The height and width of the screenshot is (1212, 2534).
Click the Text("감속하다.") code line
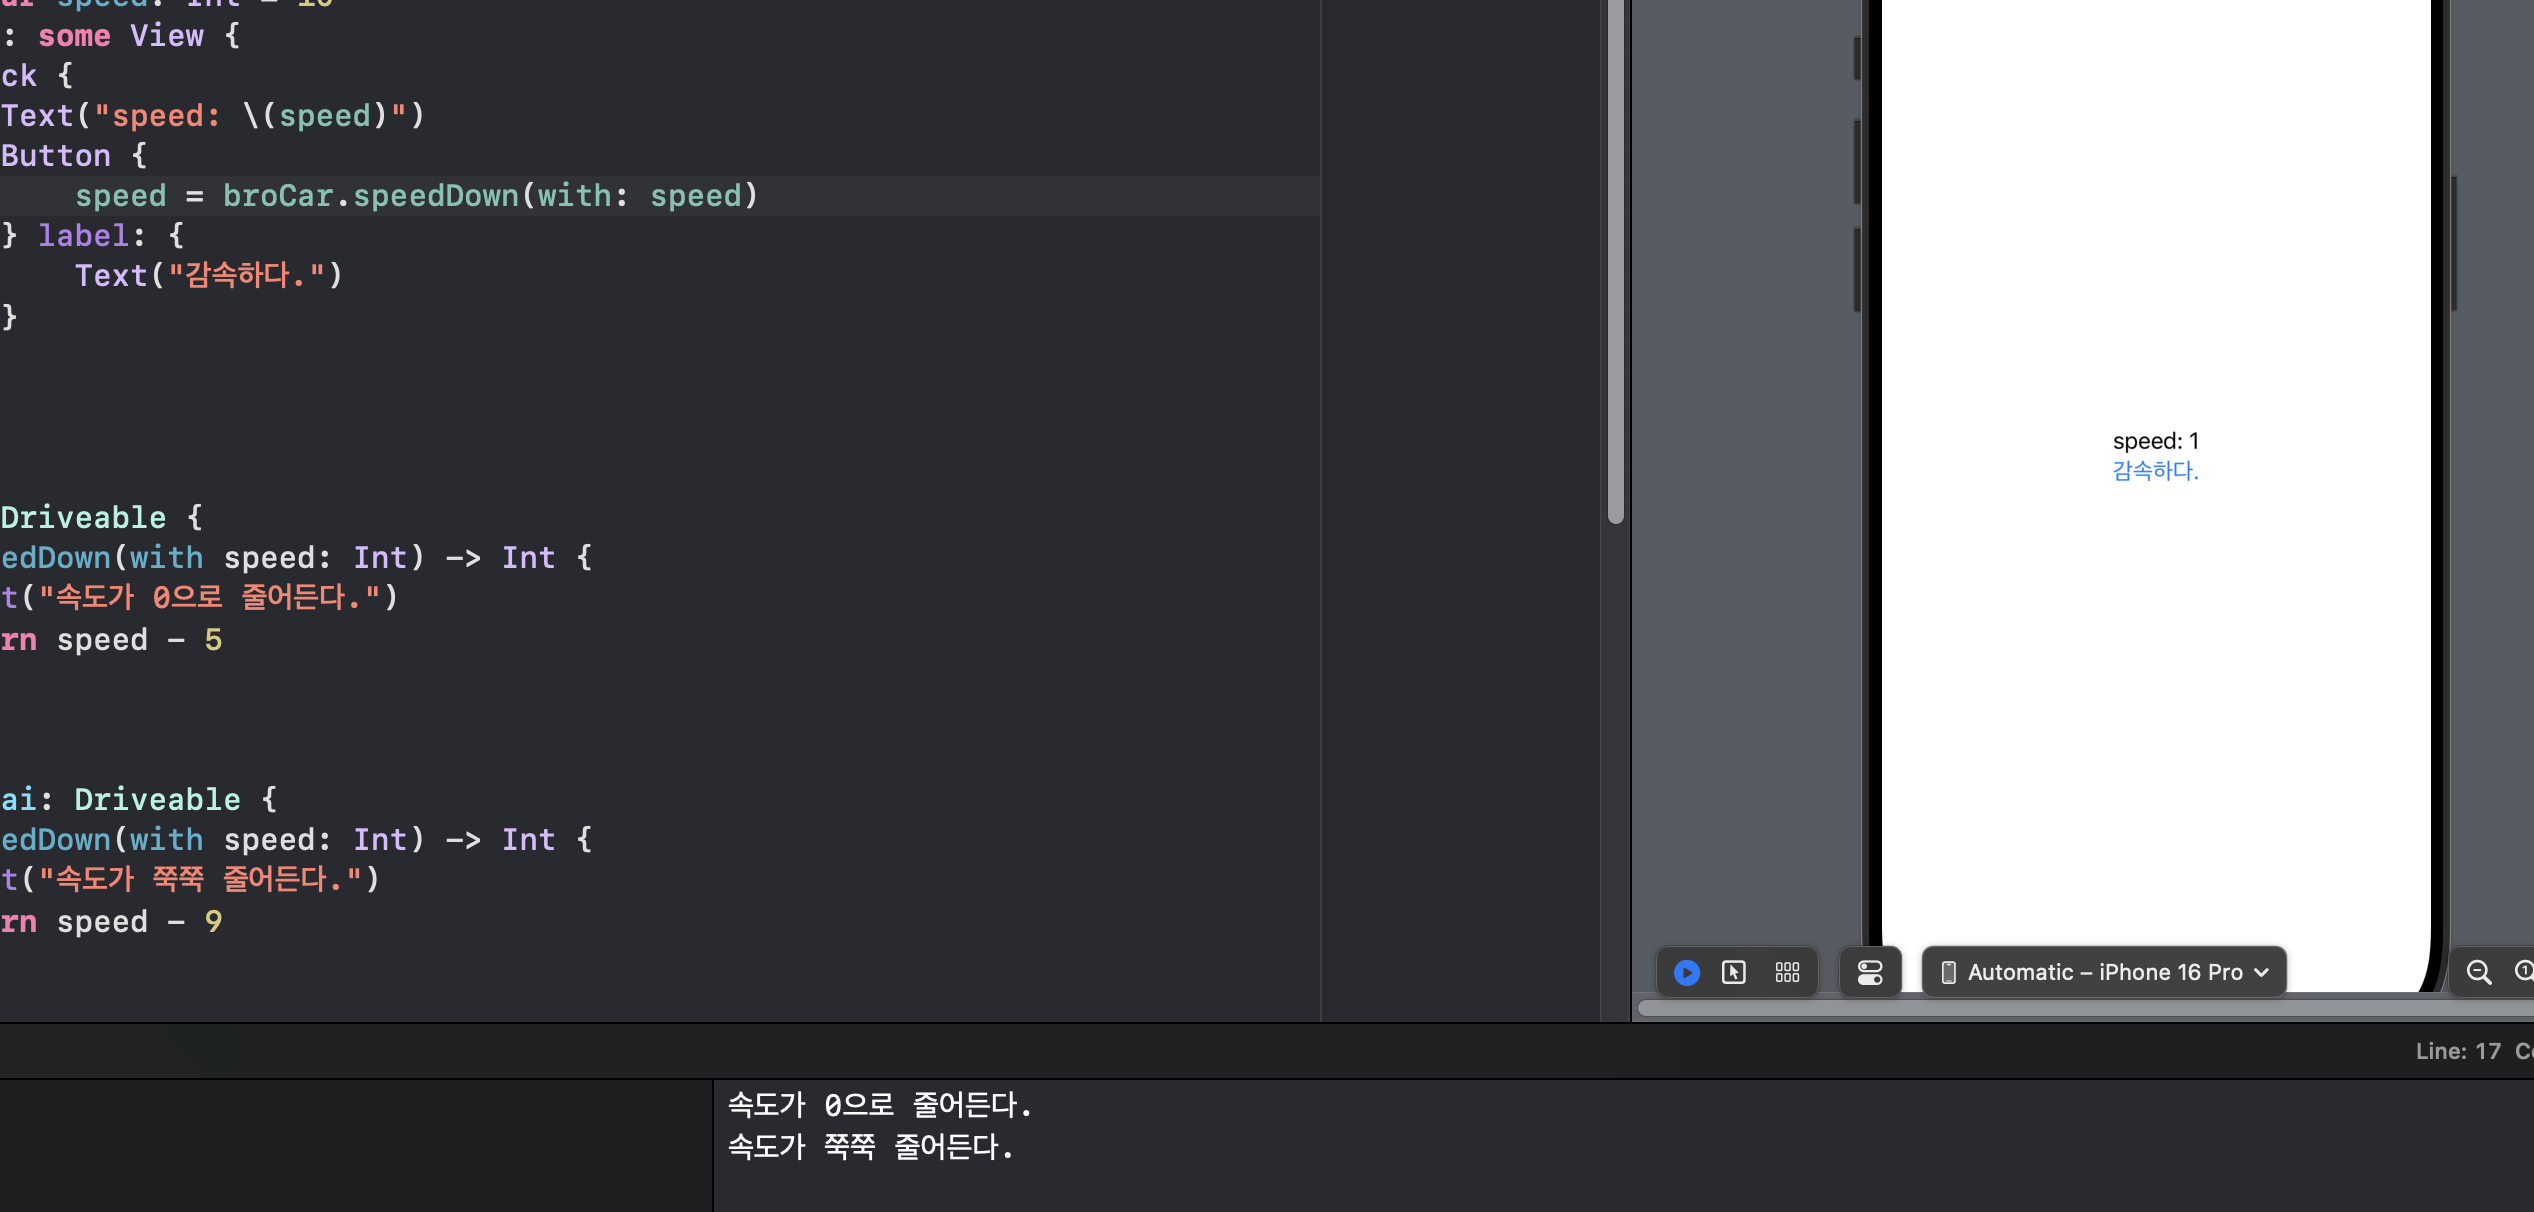point(208,276)
